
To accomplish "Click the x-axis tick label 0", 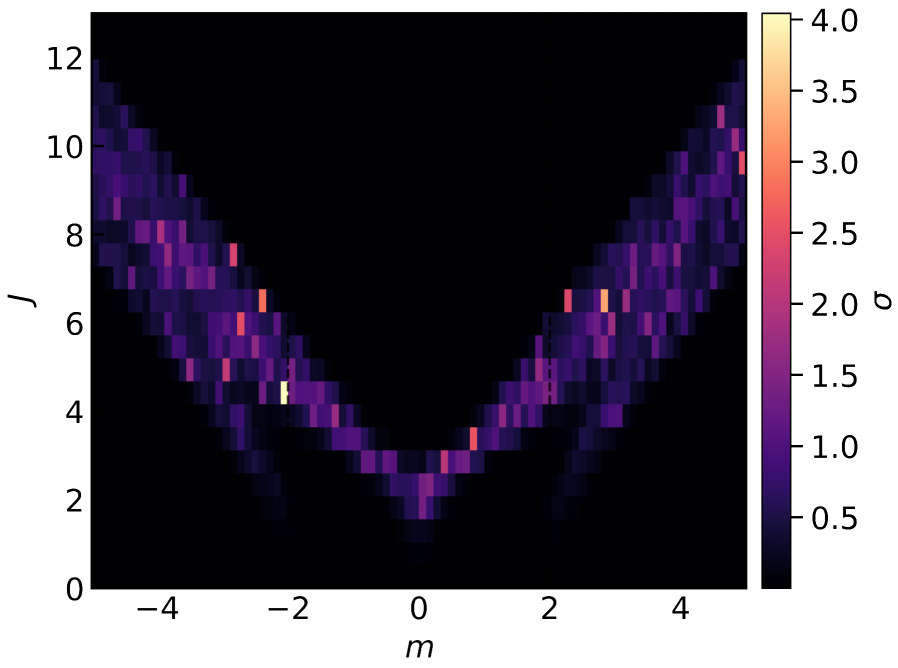I will 419,608.
